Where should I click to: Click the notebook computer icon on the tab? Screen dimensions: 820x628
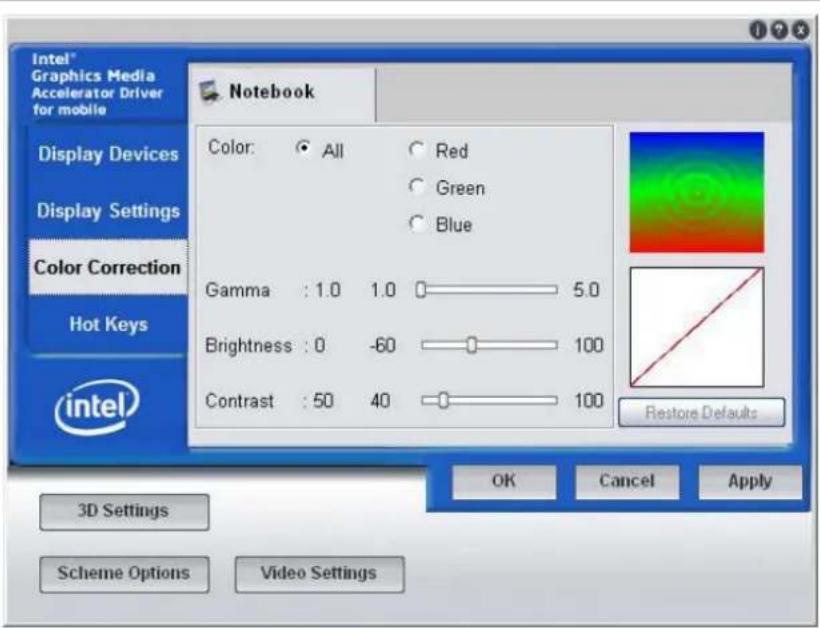pos(210,92)
